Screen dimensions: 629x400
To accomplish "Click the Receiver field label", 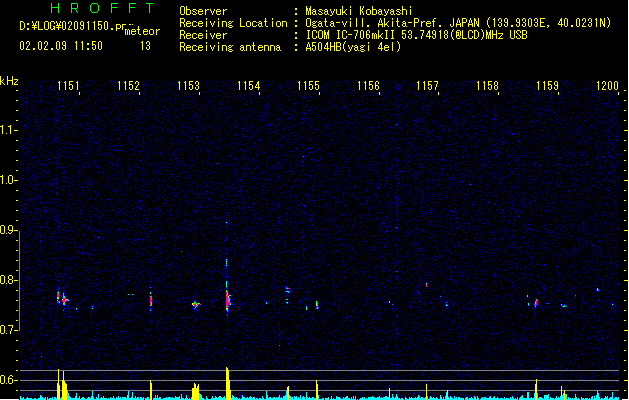I will pyautogui.click(x=203, y=35).
